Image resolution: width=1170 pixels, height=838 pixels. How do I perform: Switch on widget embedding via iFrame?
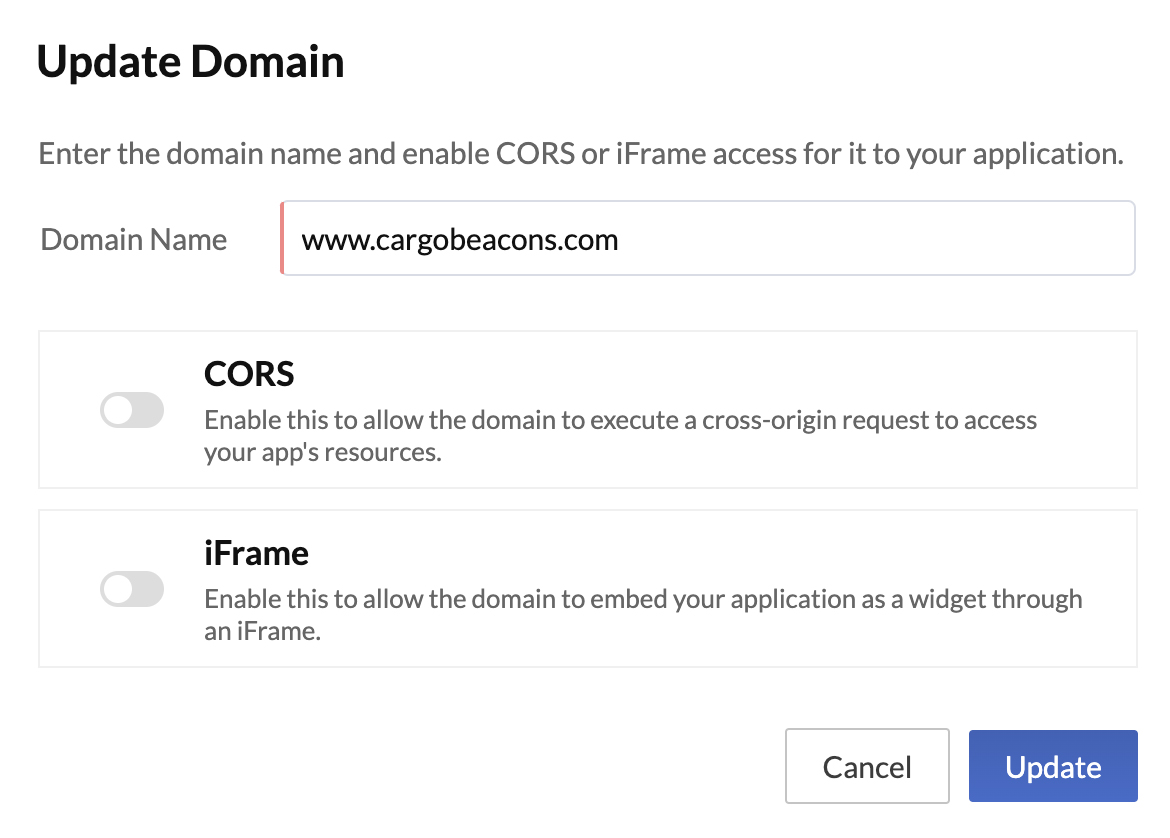pyautogui.click(x=132, y=589)
